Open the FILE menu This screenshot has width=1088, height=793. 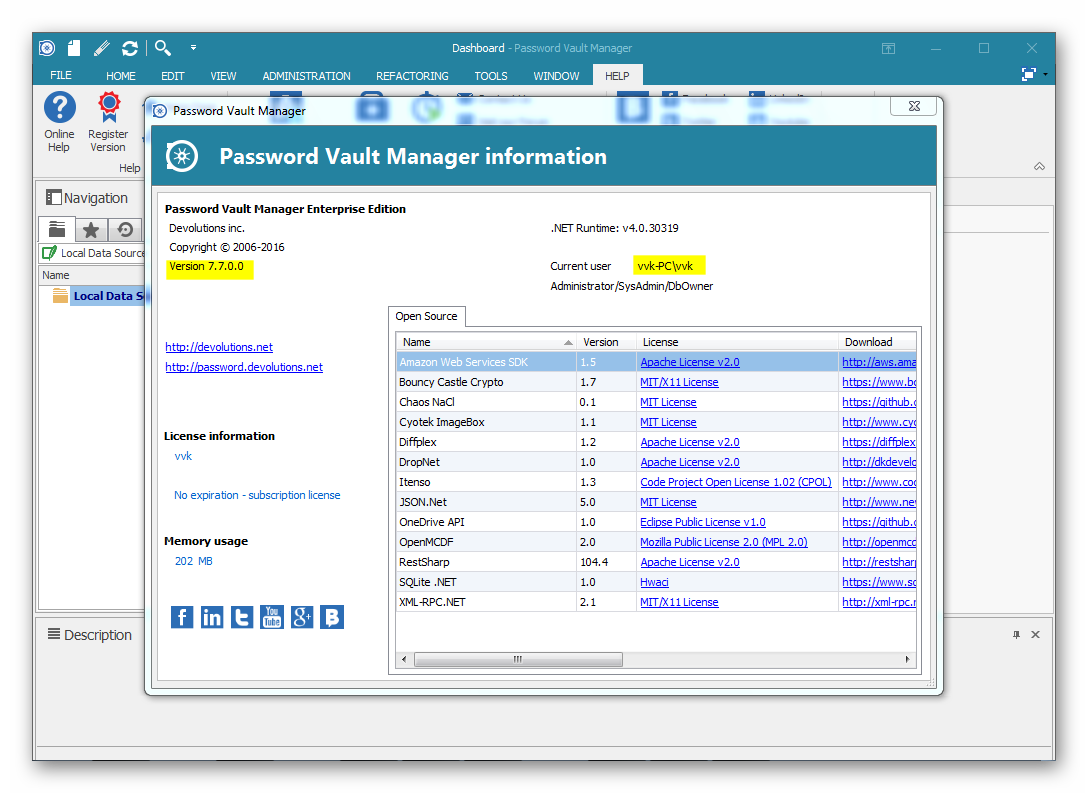(61, 75)
